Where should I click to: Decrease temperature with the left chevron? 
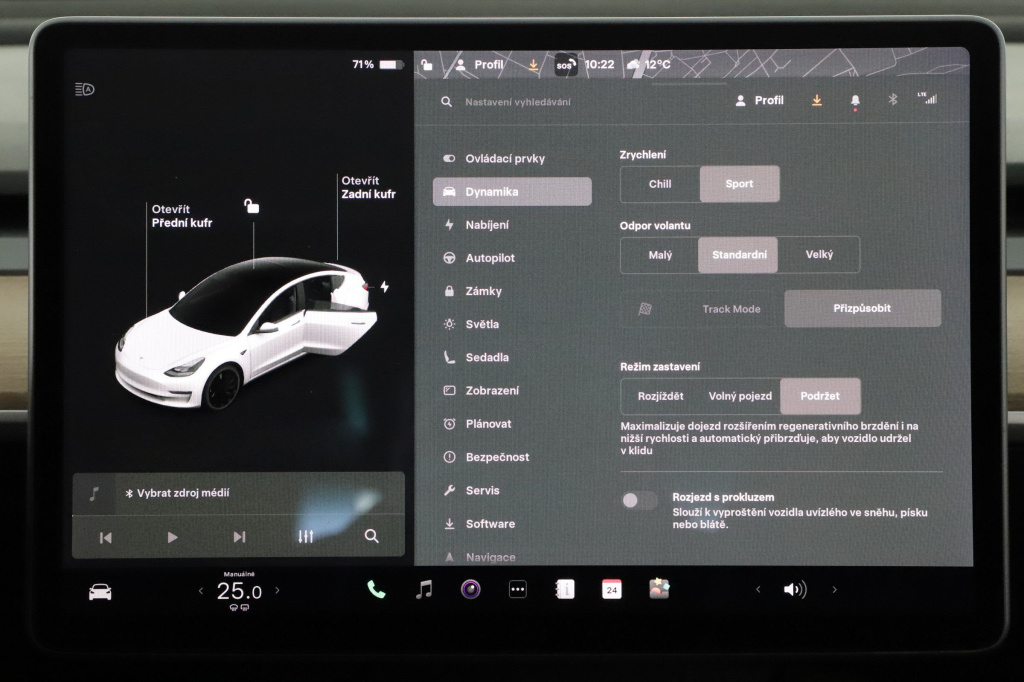(200, 591)
